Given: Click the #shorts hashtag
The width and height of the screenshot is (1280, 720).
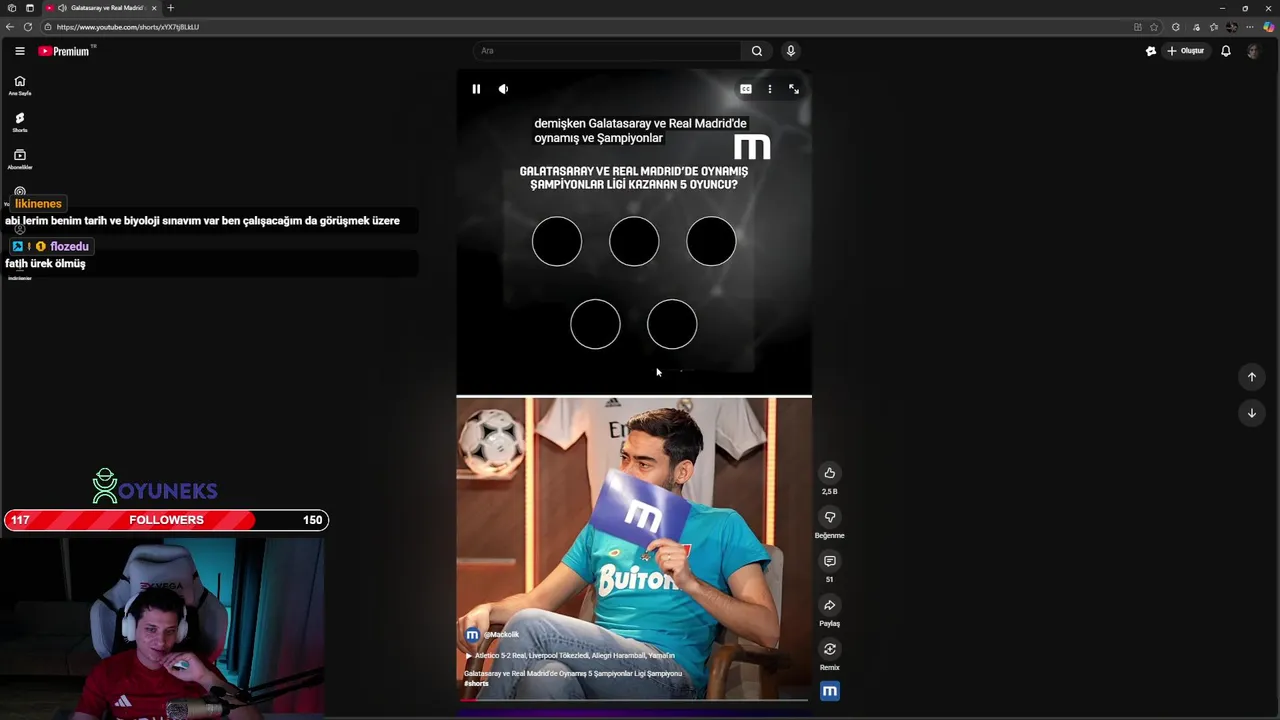Looking at the screenshot, I should tap(476, 684).
